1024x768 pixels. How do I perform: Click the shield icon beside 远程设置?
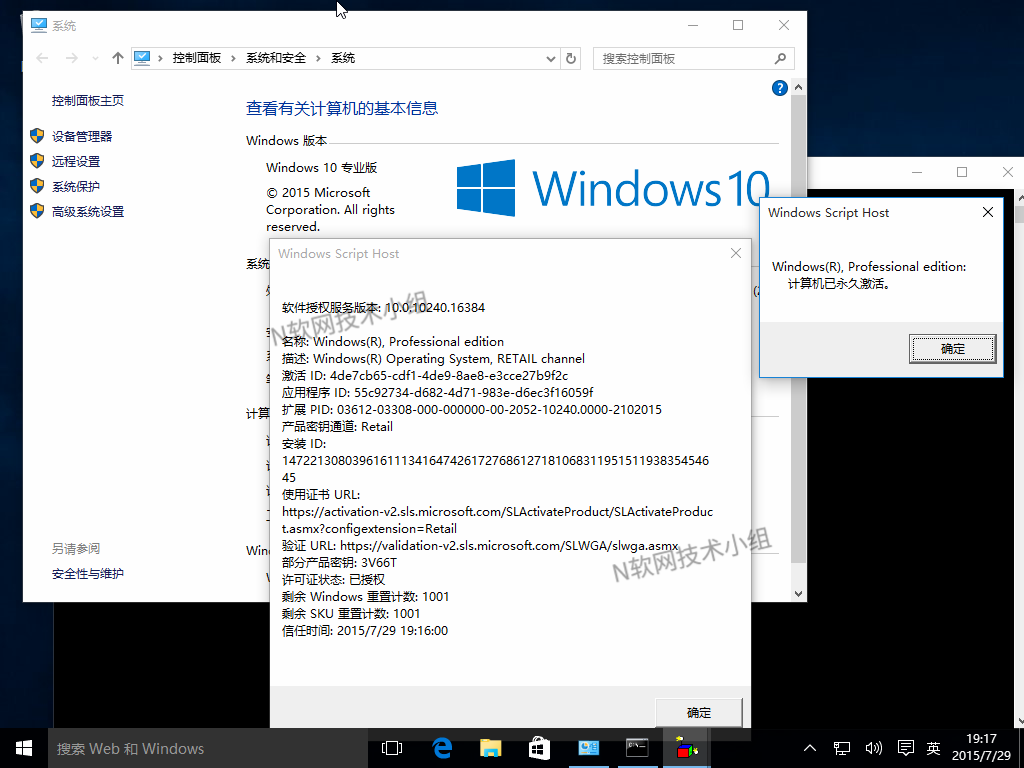[x=37, y=161]
